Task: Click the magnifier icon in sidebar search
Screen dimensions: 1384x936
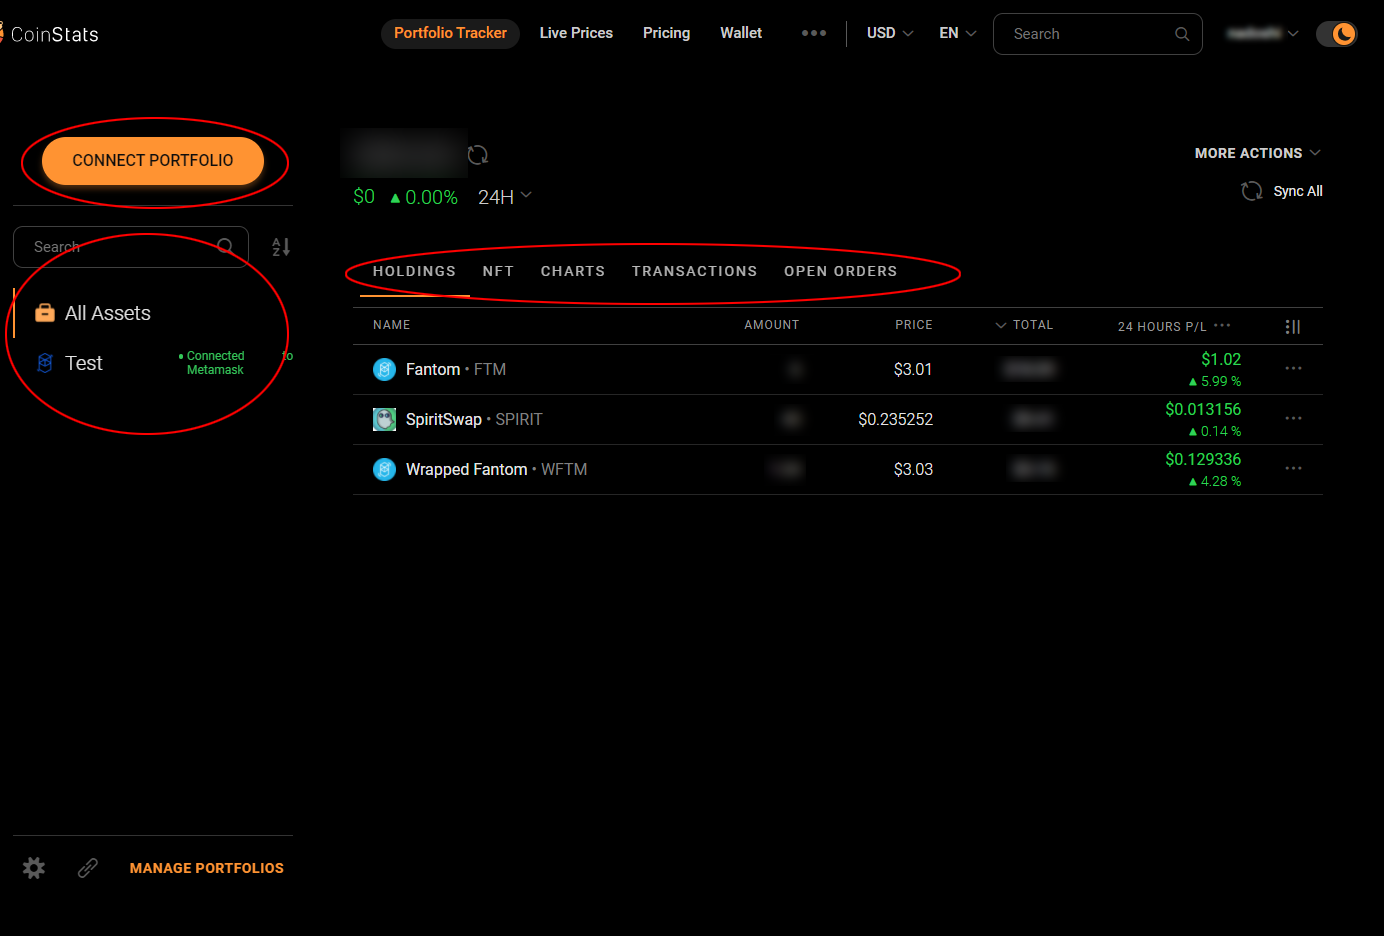Action: (225, 246)
